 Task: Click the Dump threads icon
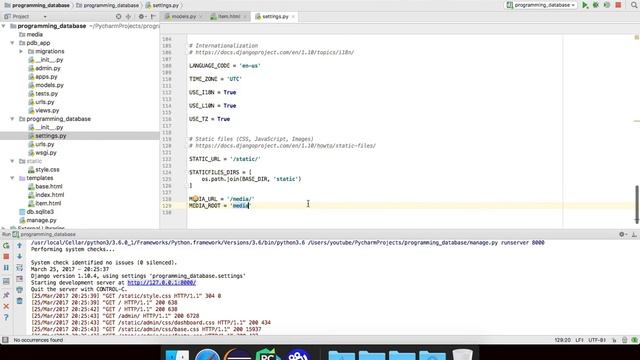pyautogui.click(x=6, y=281)
